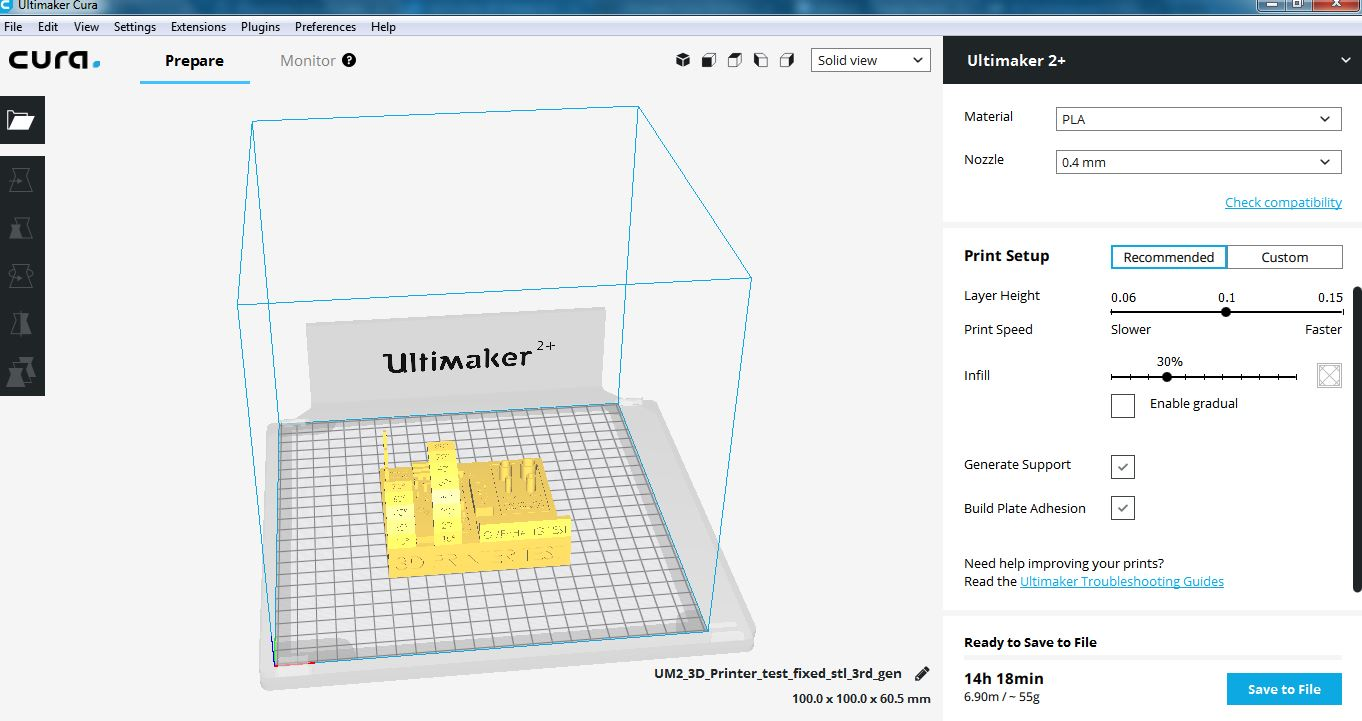Click the 'Print Speed' label
1362x721 pixels.
coord(998,329)
